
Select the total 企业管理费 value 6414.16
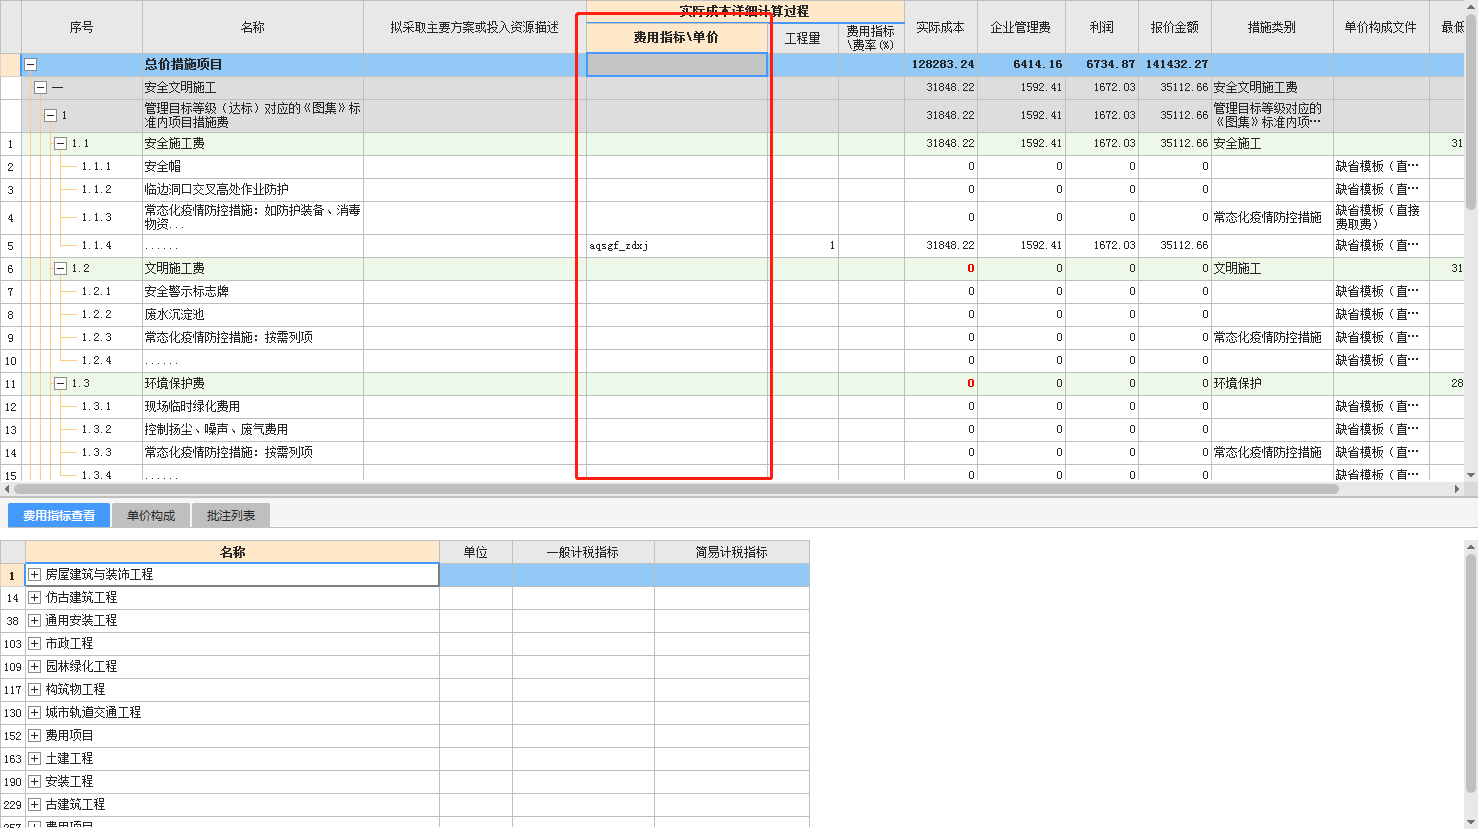click(x=1021, y=64)
